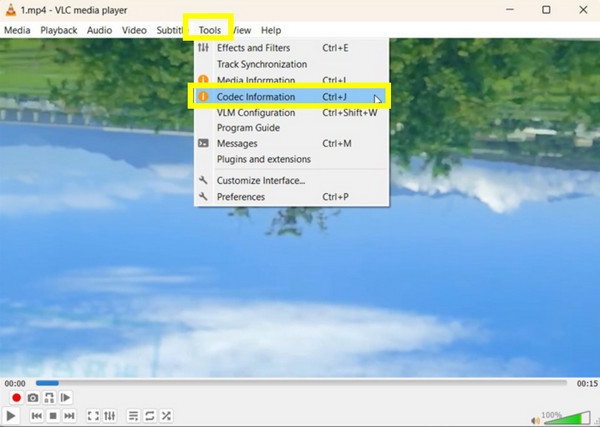The width and height of the screenshot is (600, 427).
Task: Open the Playback menu
Action: pyautogui.click(x=59, y=30)
